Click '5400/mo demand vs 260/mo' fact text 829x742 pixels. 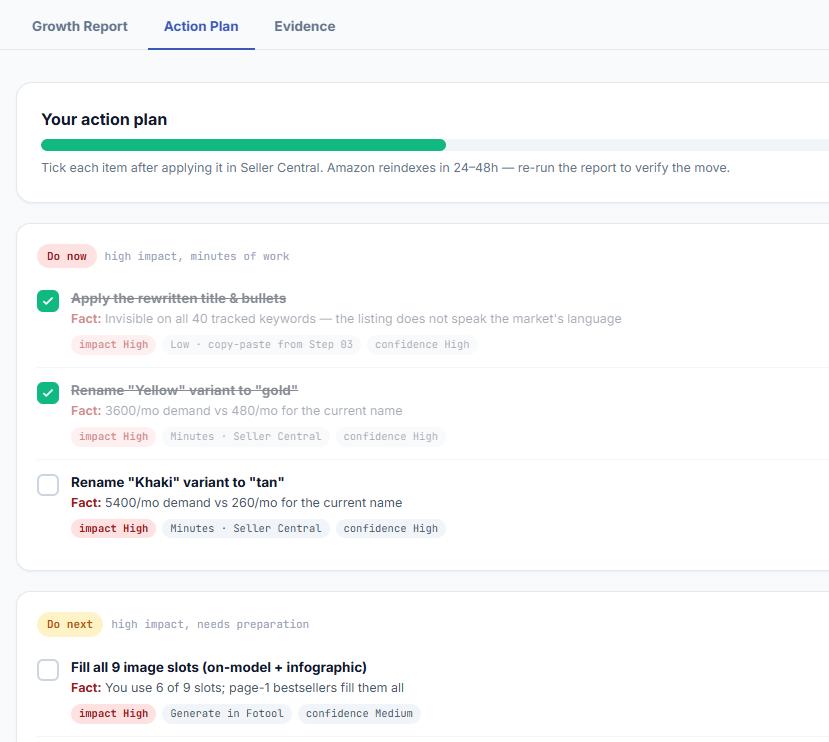tap(237, 503)
